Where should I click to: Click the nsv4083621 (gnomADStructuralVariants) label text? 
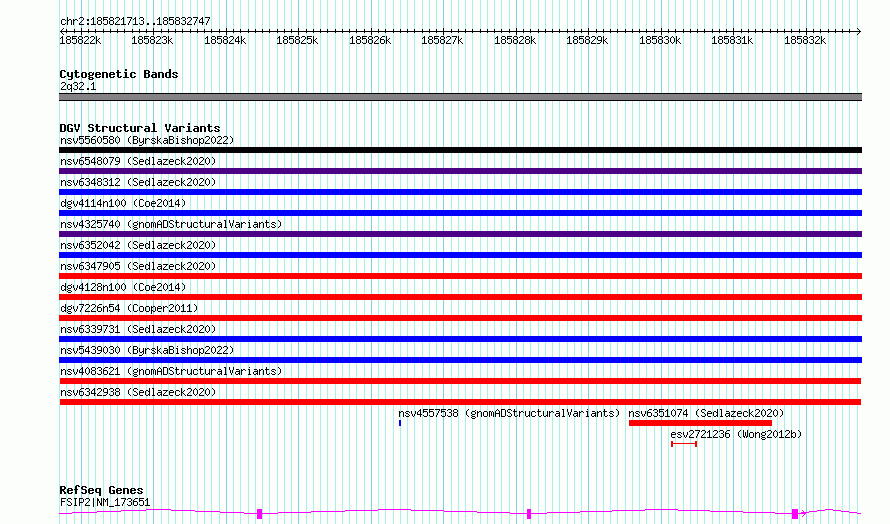[x=171, y=371]
